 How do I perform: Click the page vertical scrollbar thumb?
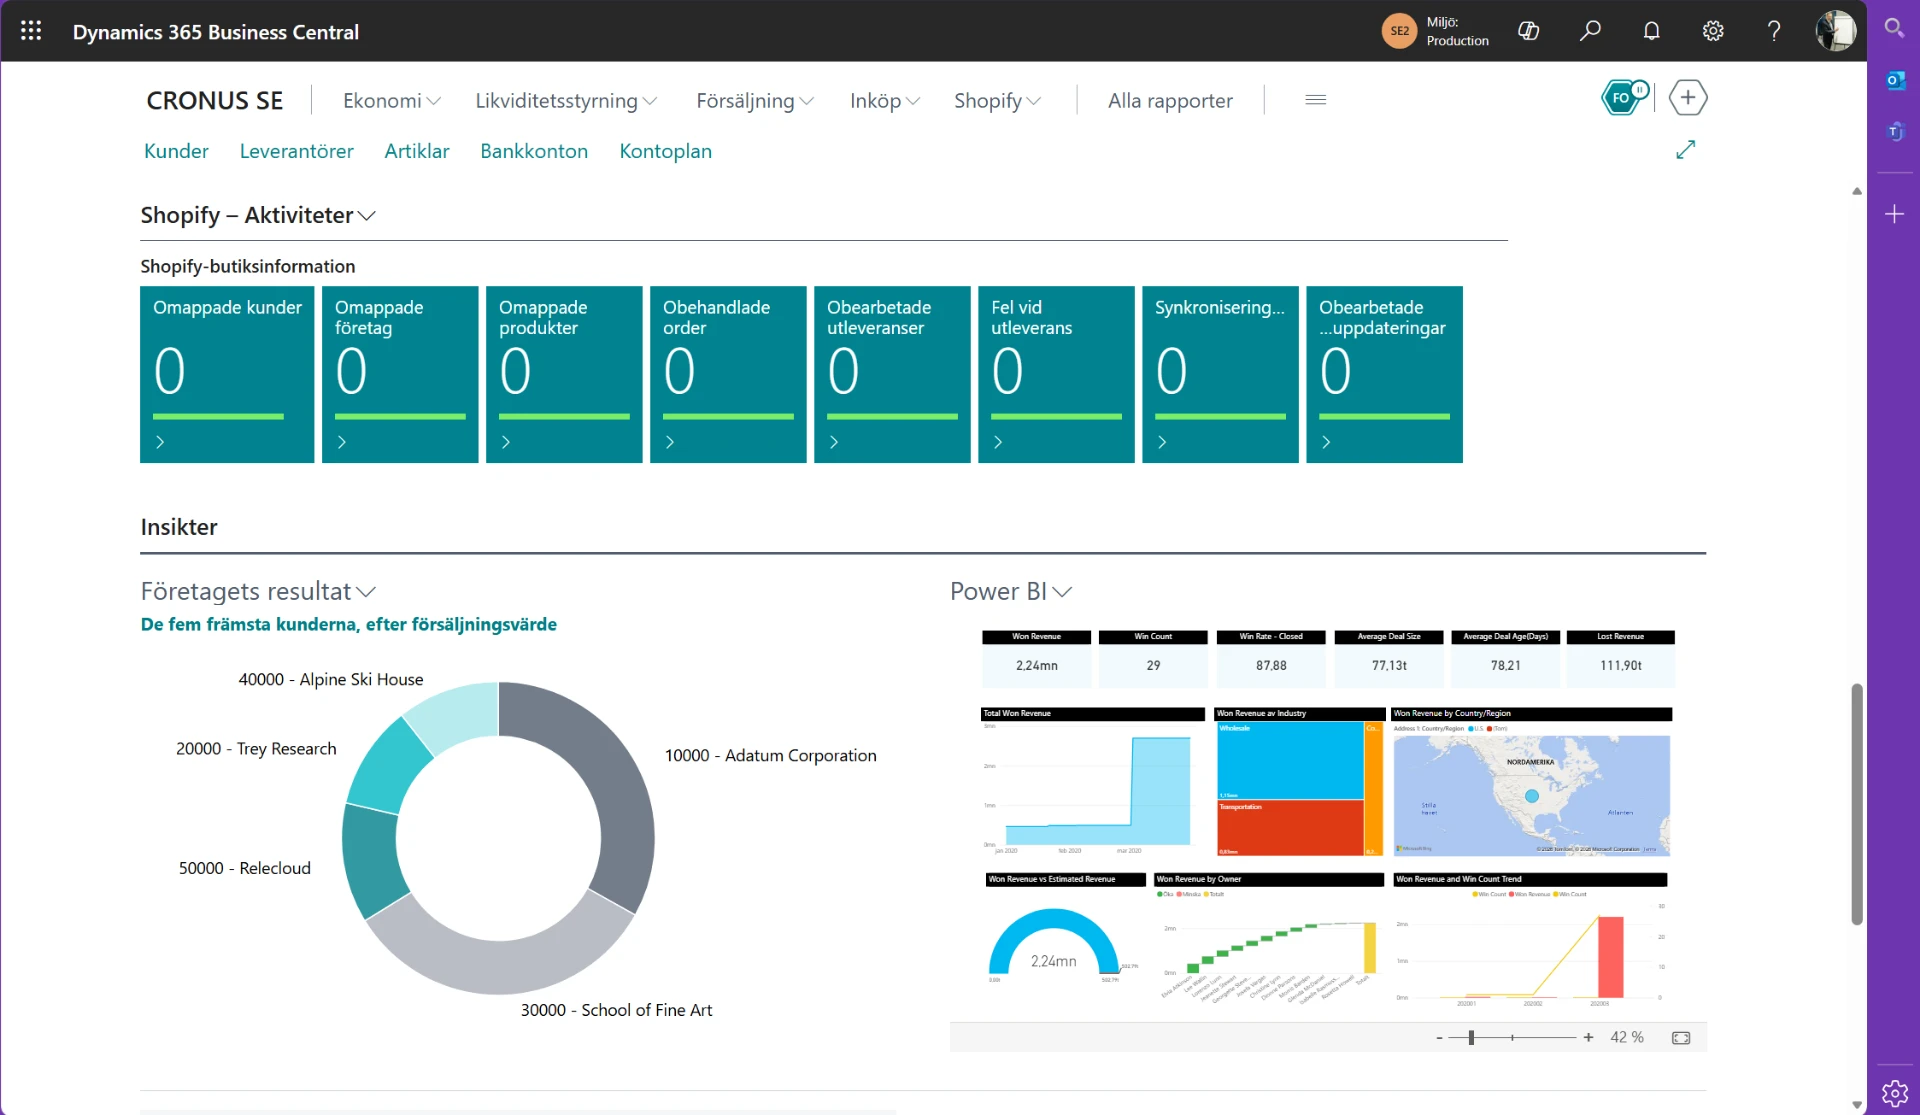pos(1857,804)
